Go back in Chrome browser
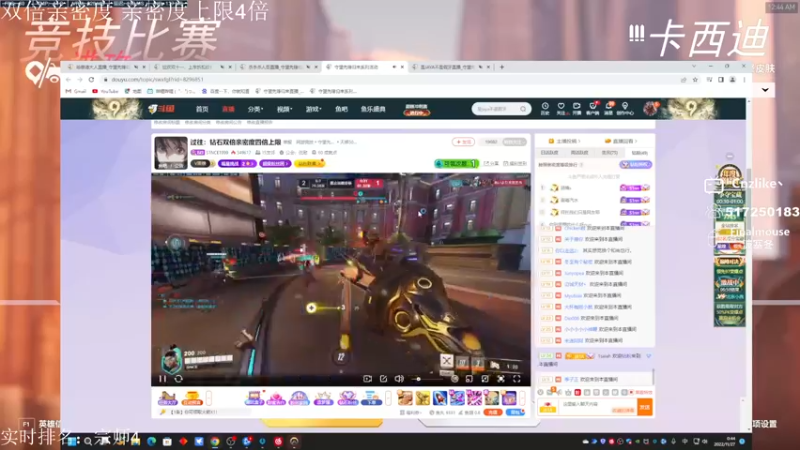This screenshot has height=450, width=800. (68, 80)
